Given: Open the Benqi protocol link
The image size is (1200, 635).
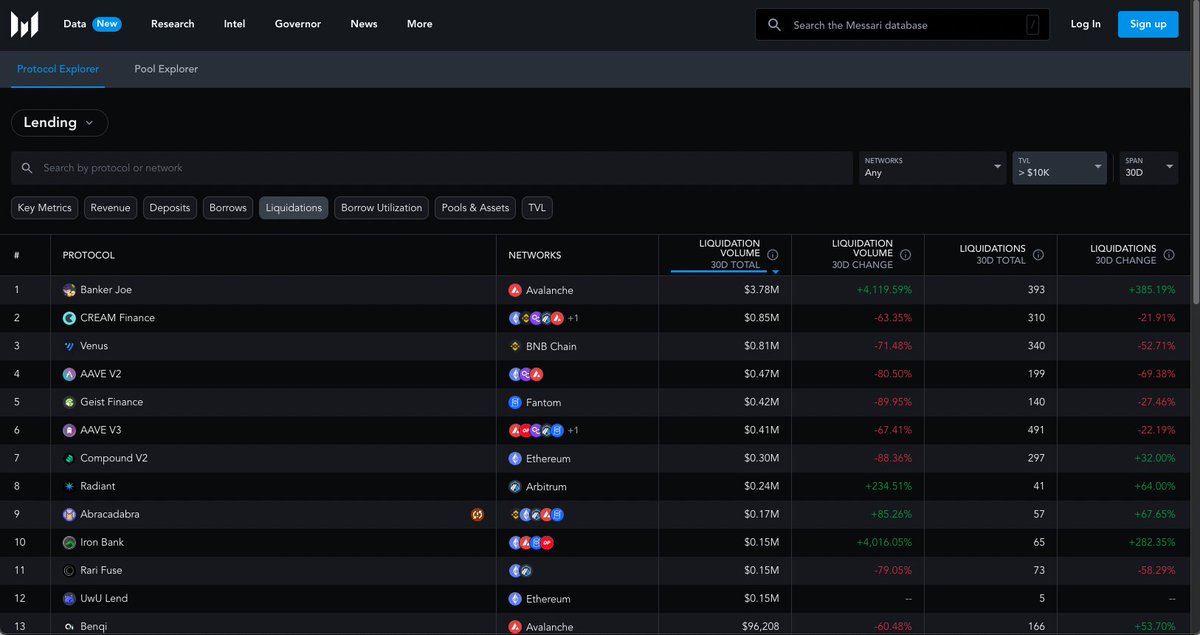Looking at the screenshot, I should coord(94,627).
